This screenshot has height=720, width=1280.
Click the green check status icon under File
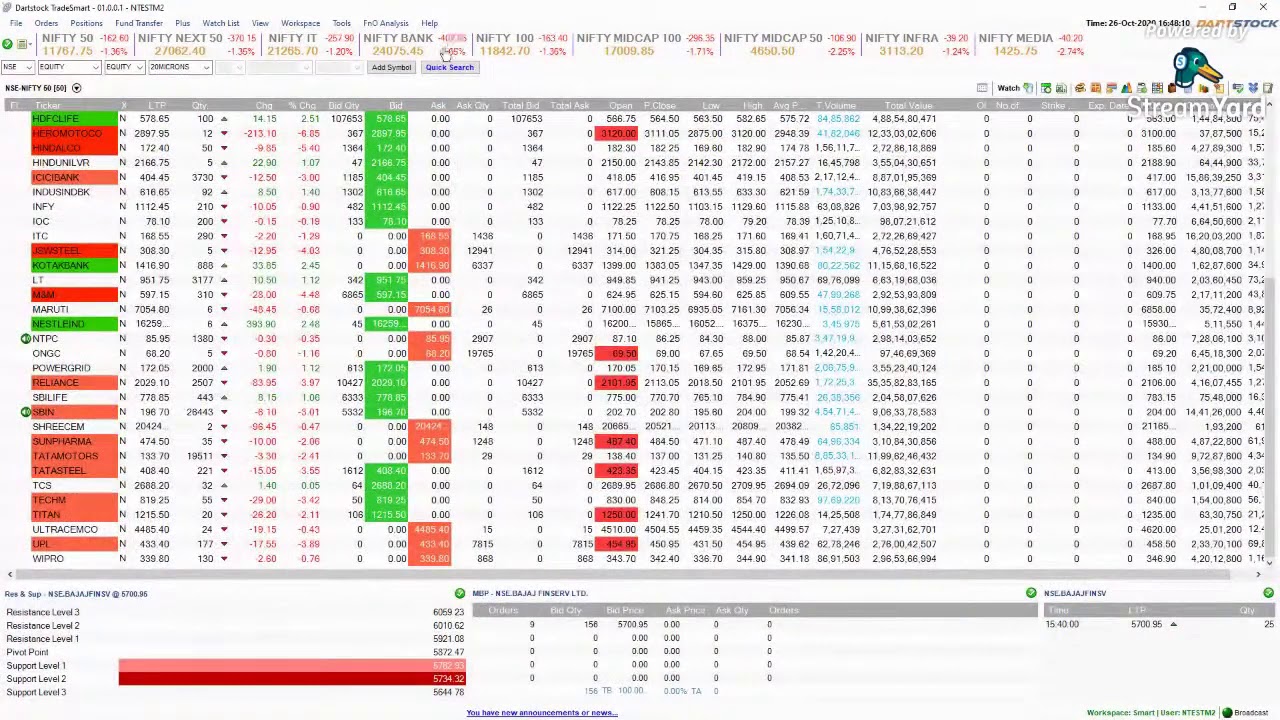(x=8, y=44)
